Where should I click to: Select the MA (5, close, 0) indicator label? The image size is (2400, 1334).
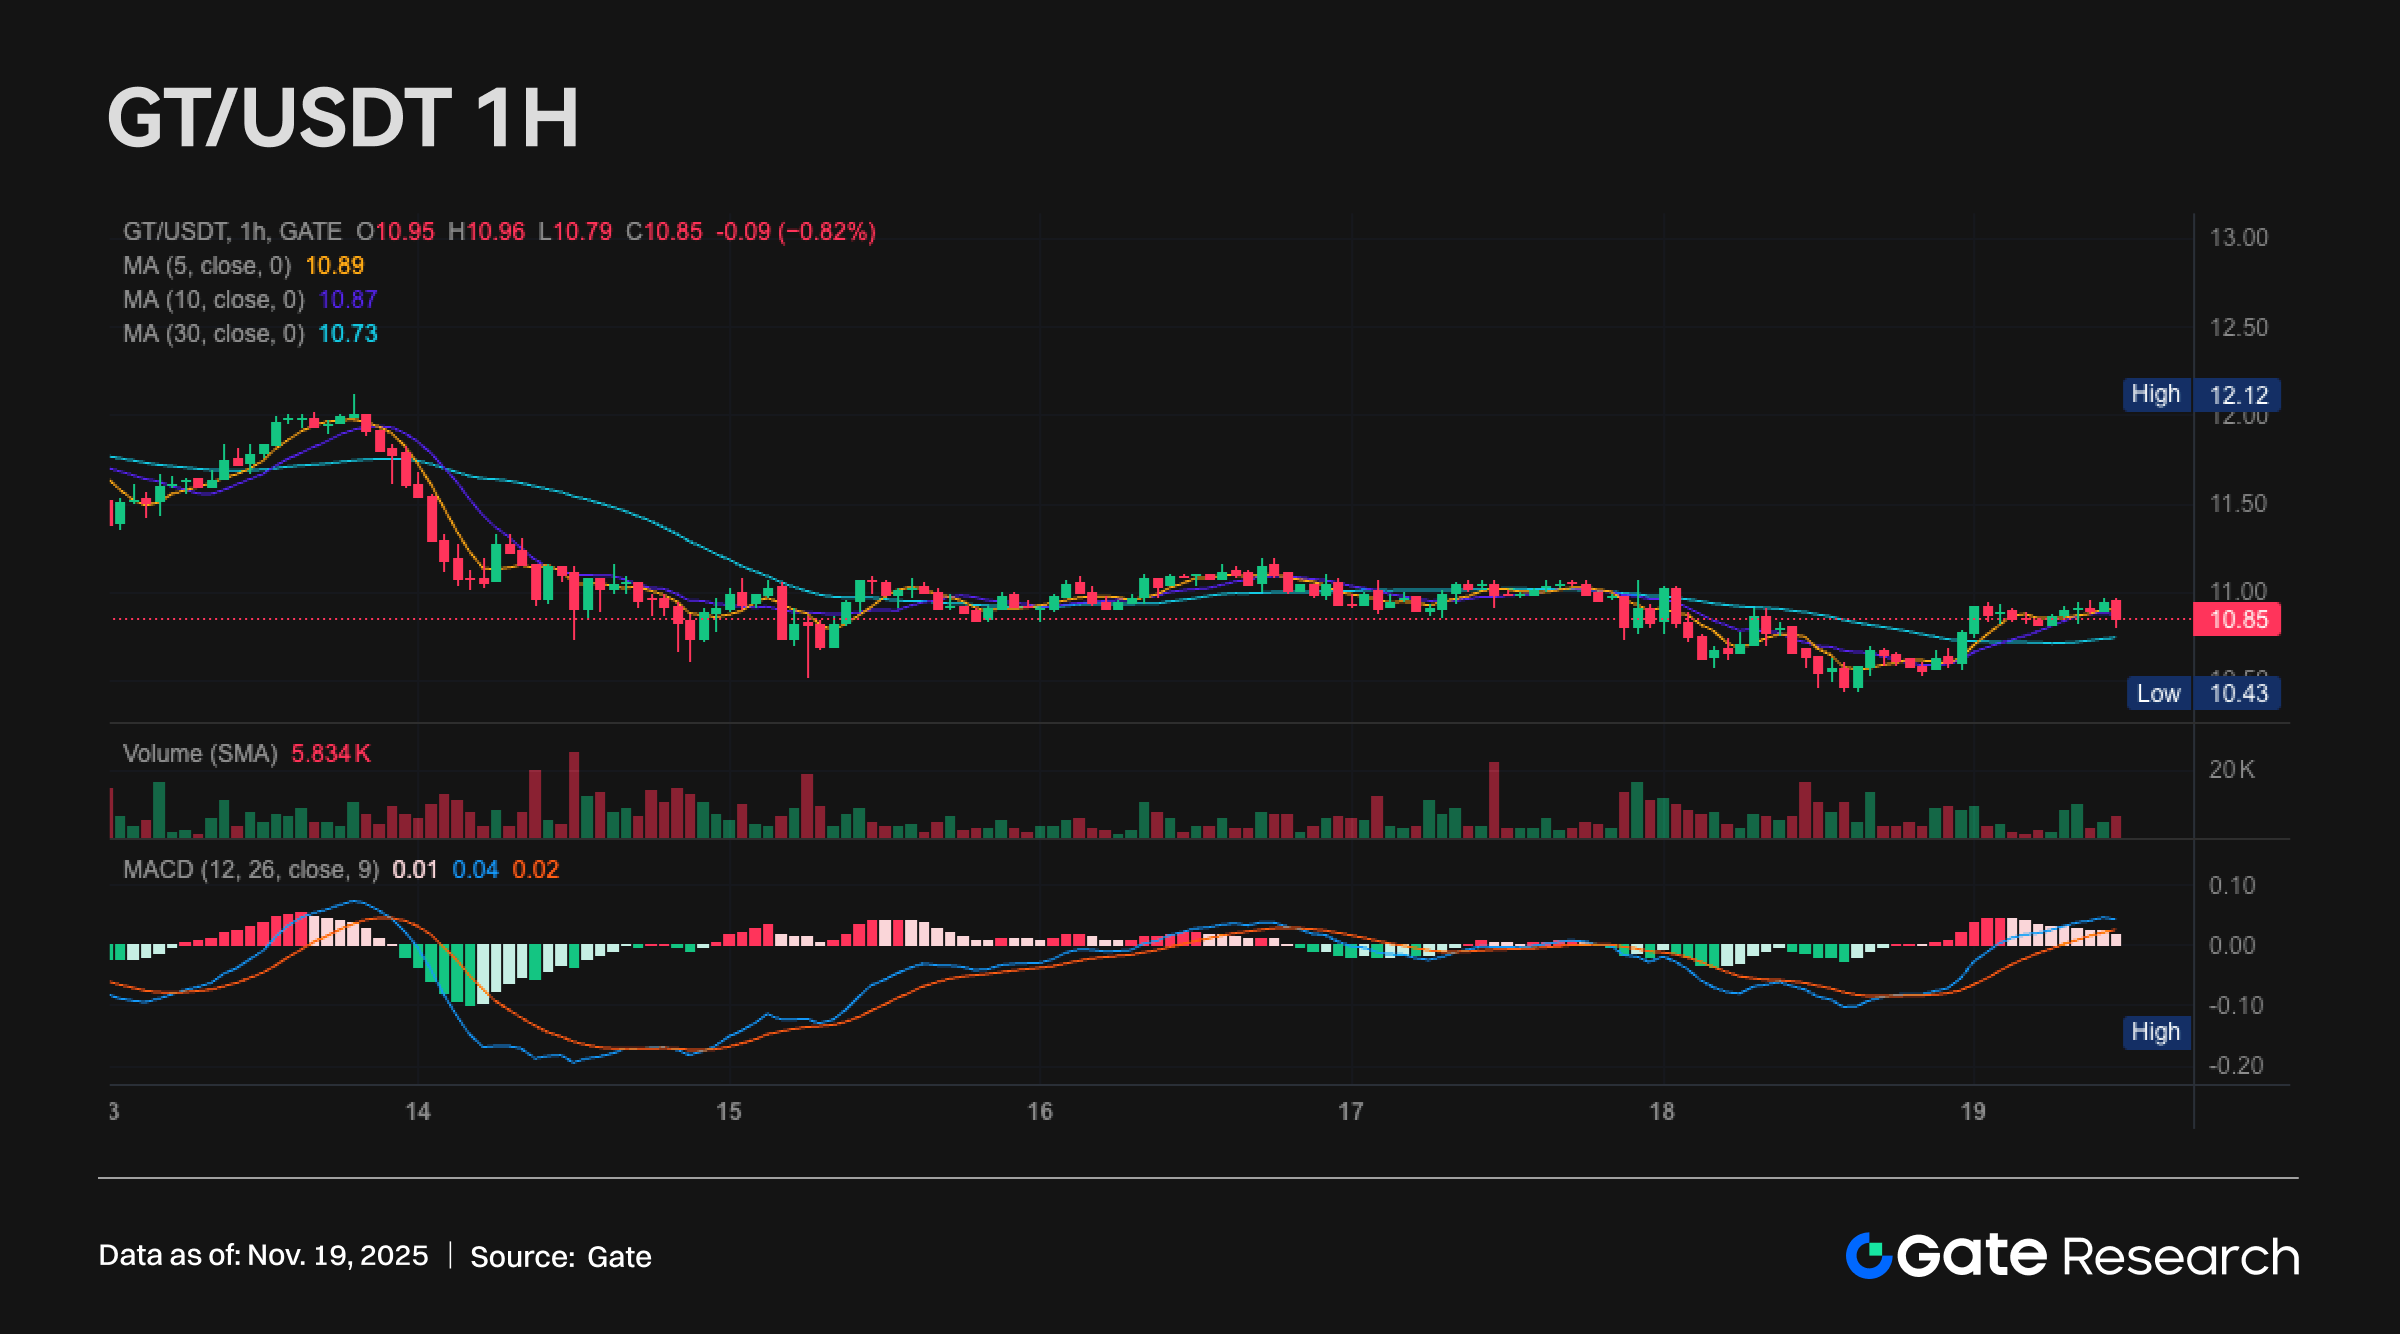[207, 266]
